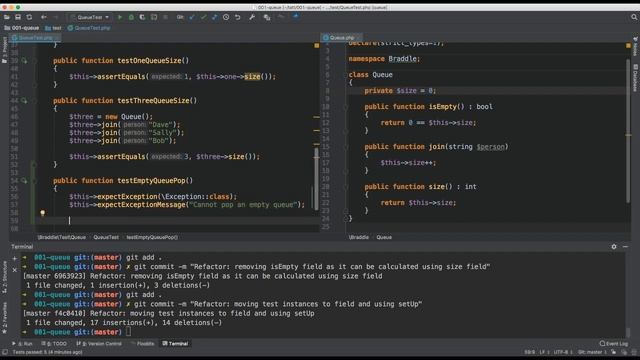Screen dimensions: 640x360
Task: Open the Event Log
Action: [x=614, y=344]
